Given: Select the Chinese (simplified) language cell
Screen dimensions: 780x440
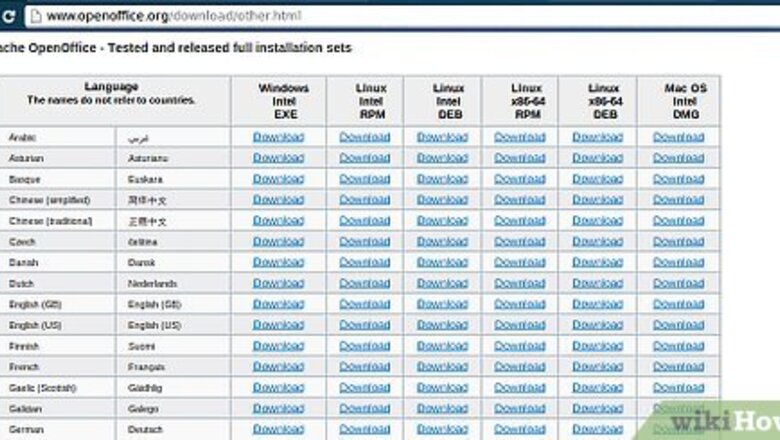Looking at the screenshot, I should coord(57,200).
